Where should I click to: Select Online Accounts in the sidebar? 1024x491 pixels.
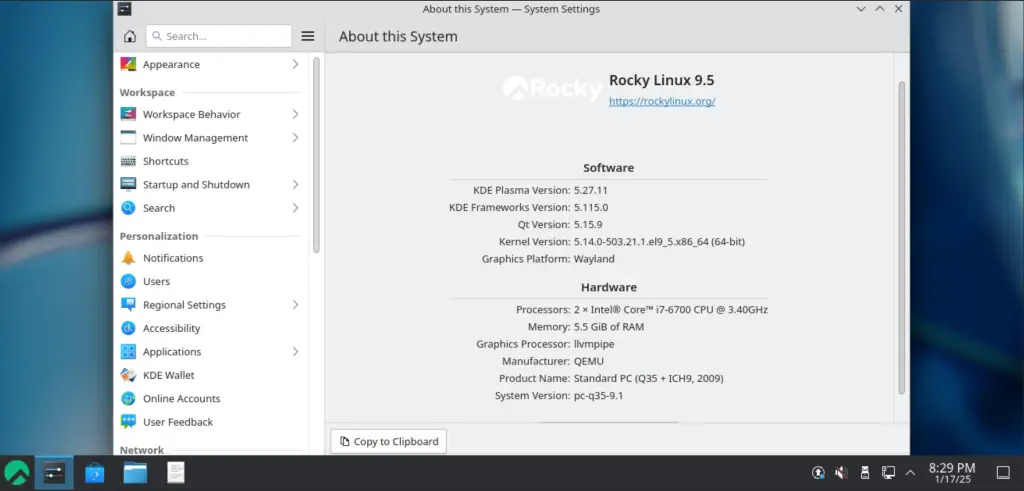(x=210, y=399)
